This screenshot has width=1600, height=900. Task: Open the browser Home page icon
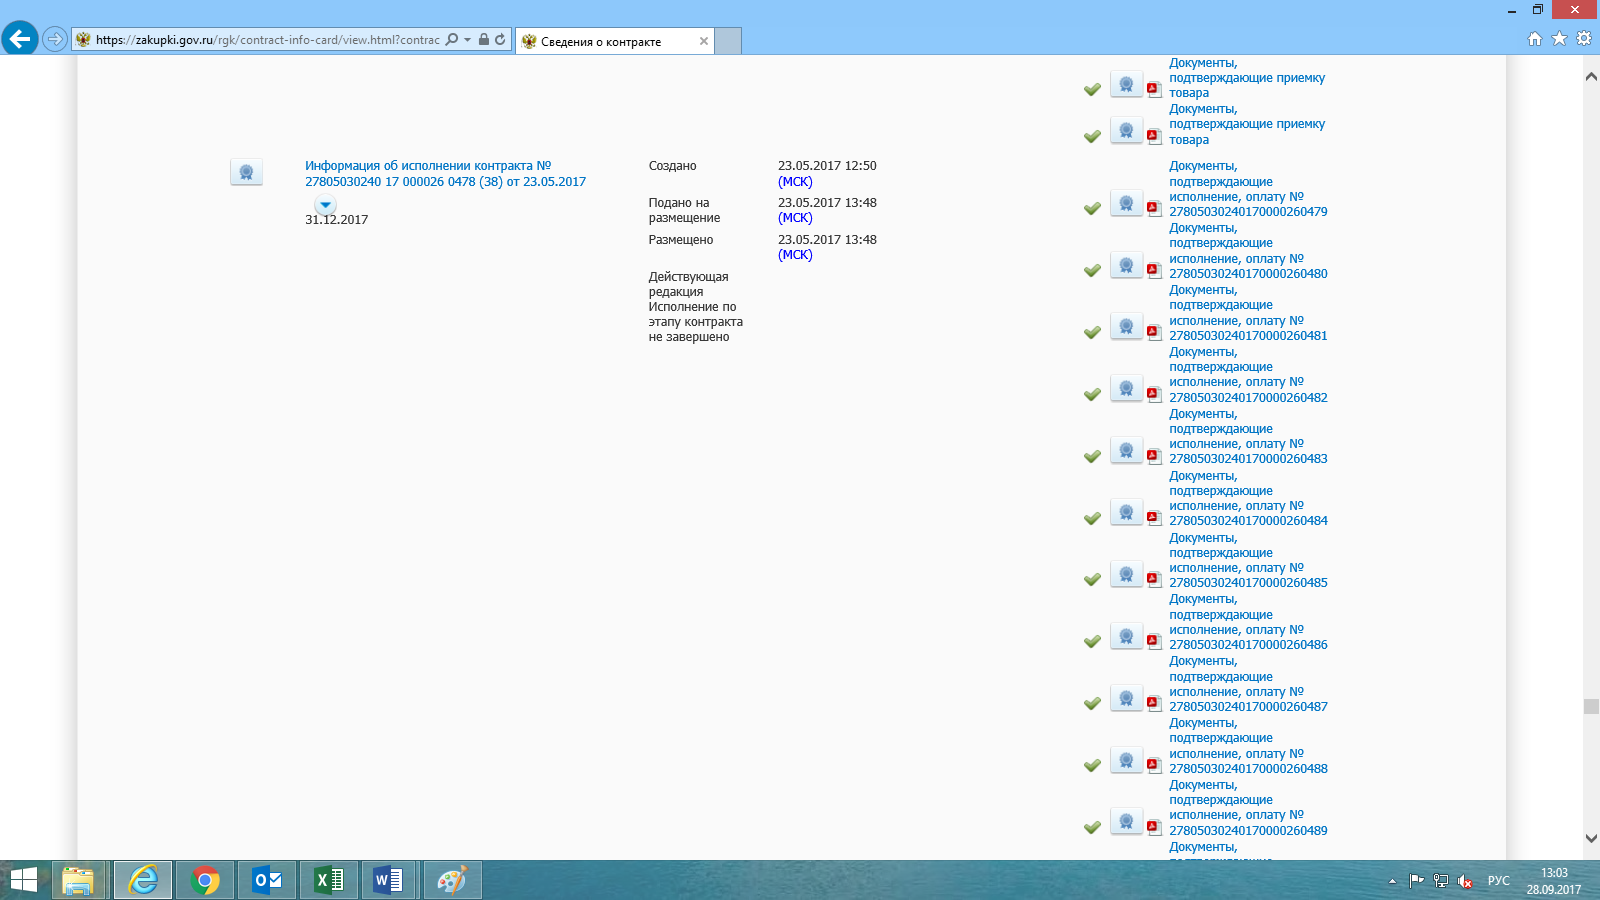coord(1535,39)
